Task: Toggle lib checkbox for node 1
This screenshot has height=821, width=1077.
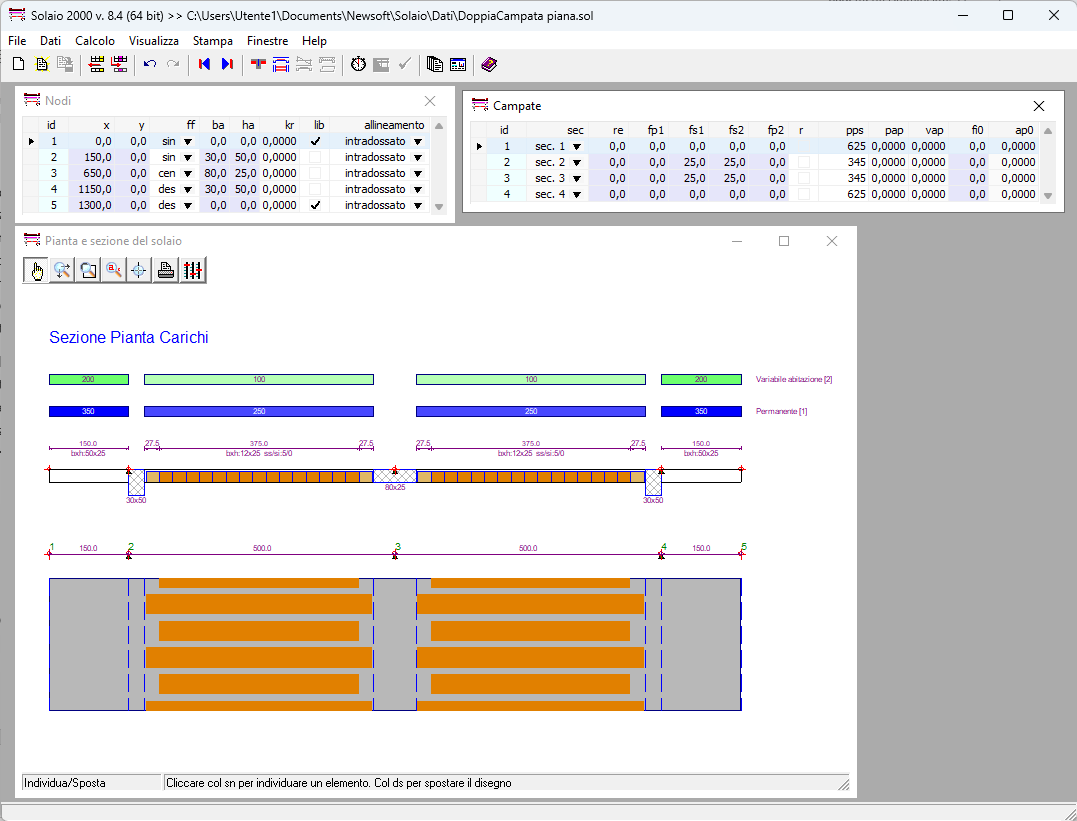Action: 315,142
